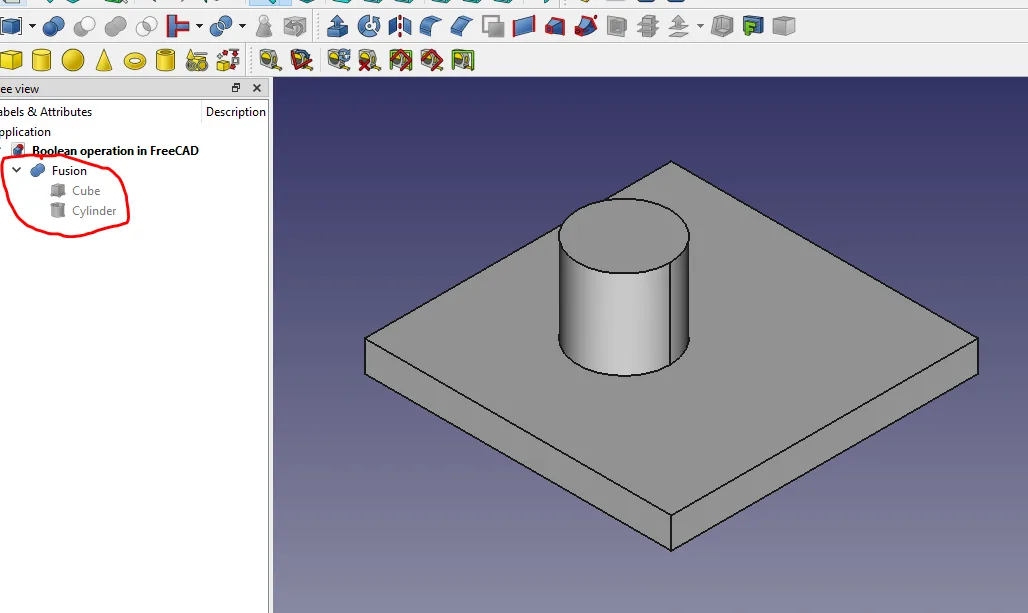Add a Sphere primitive

72,61
